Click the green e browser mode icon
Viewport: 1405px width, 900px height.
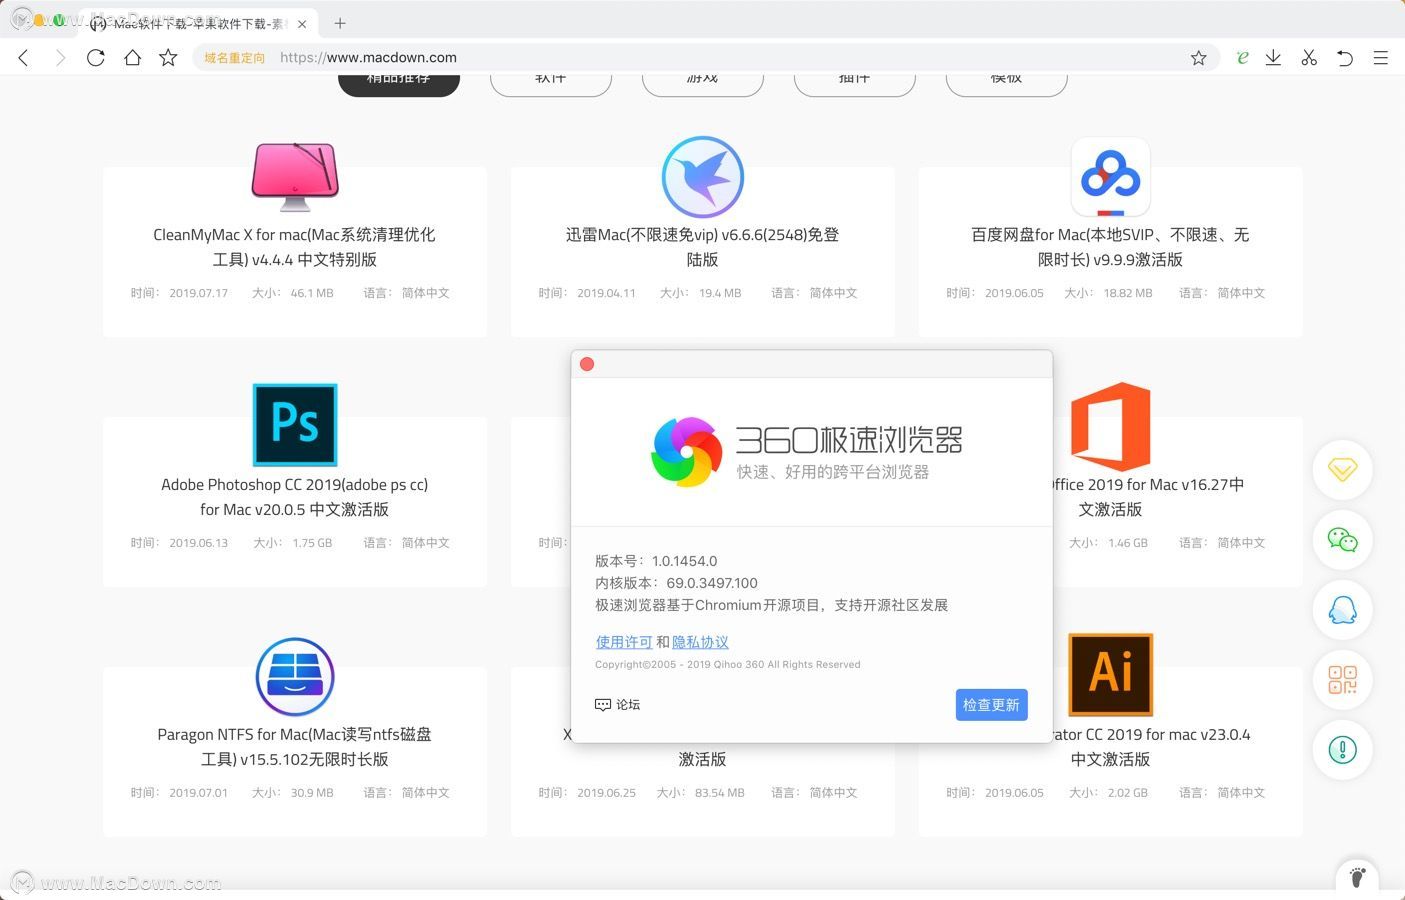tap(1242, 58)
